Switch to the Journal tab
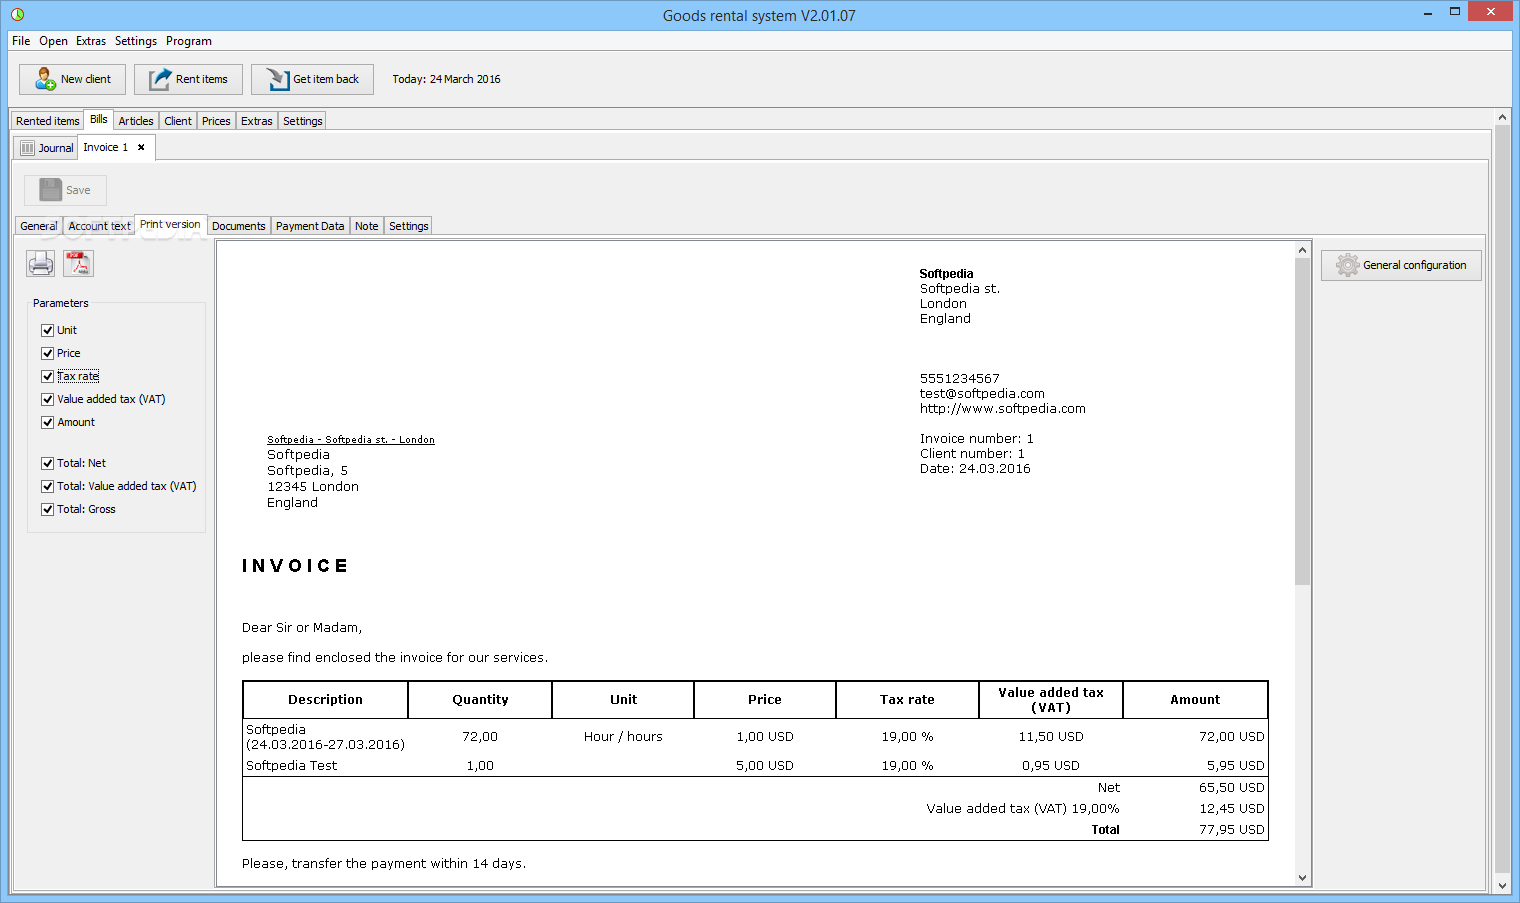This screenshot has width=1520, height=903. coord(47,148)
